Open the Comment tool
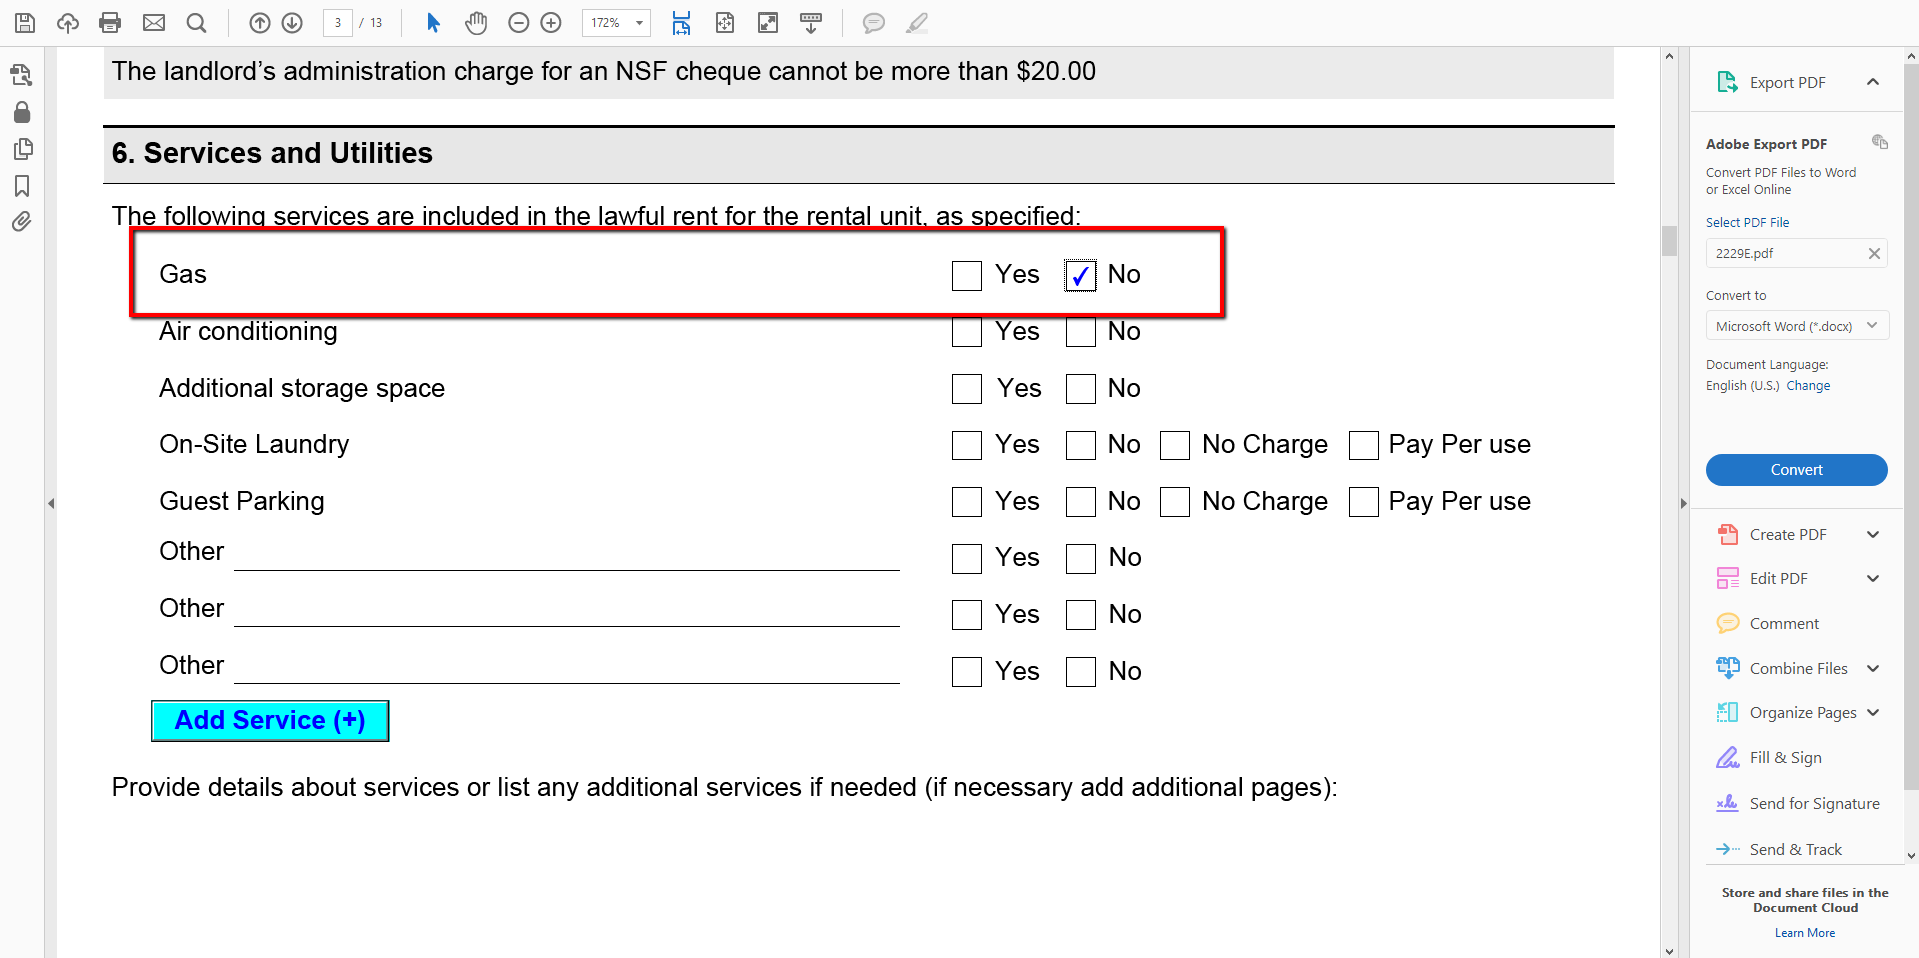The width and height of the screenshot is (1919, 958). tap(1783, 624)
